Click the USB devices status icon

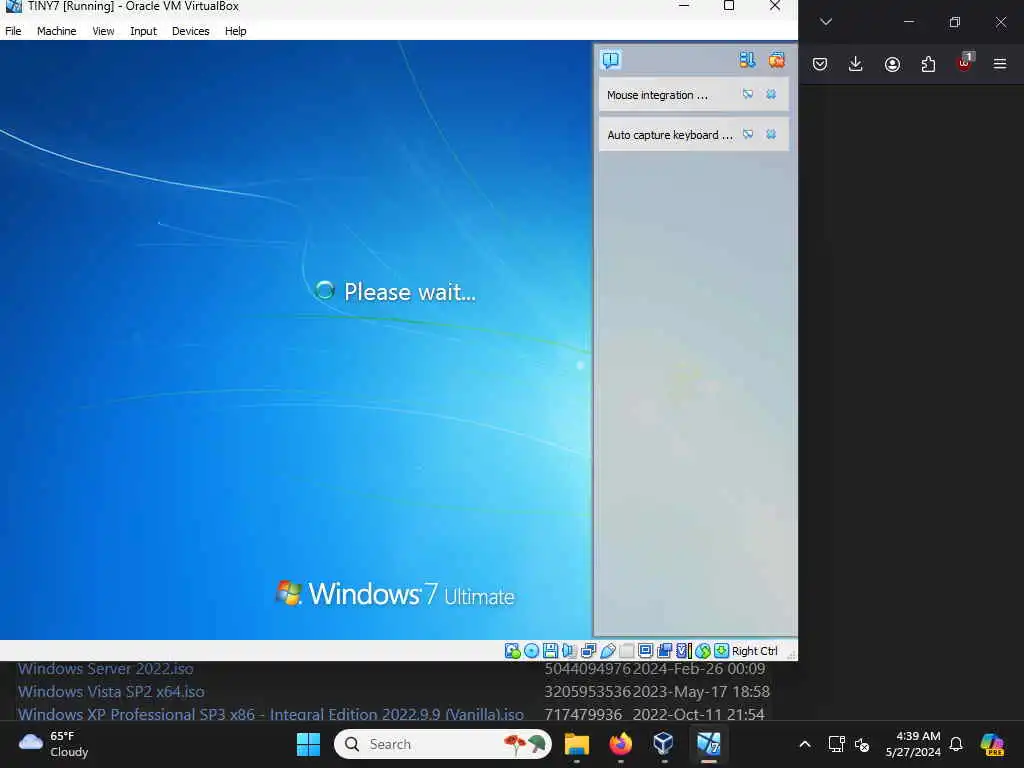607,650
